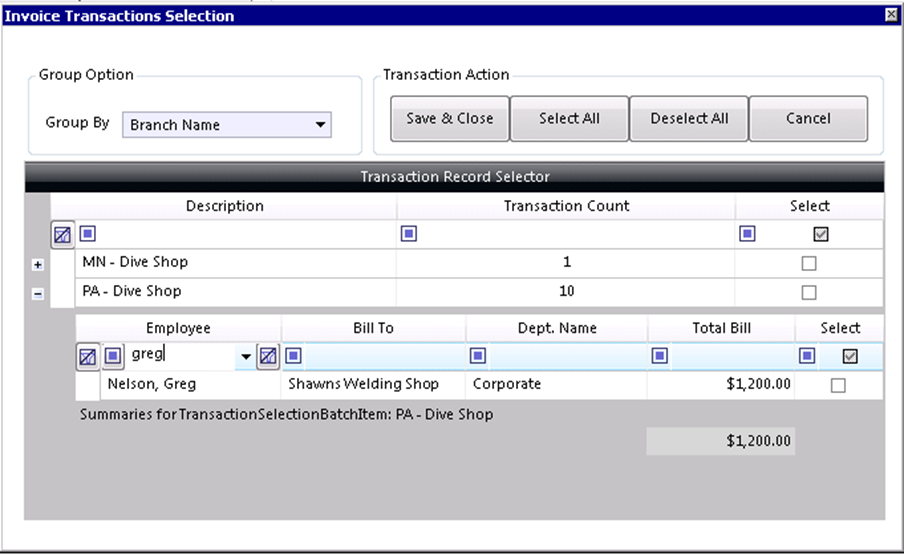904x560 pixels.
Task: Collapse the PA - Dive Shop row
Action: 37,294
